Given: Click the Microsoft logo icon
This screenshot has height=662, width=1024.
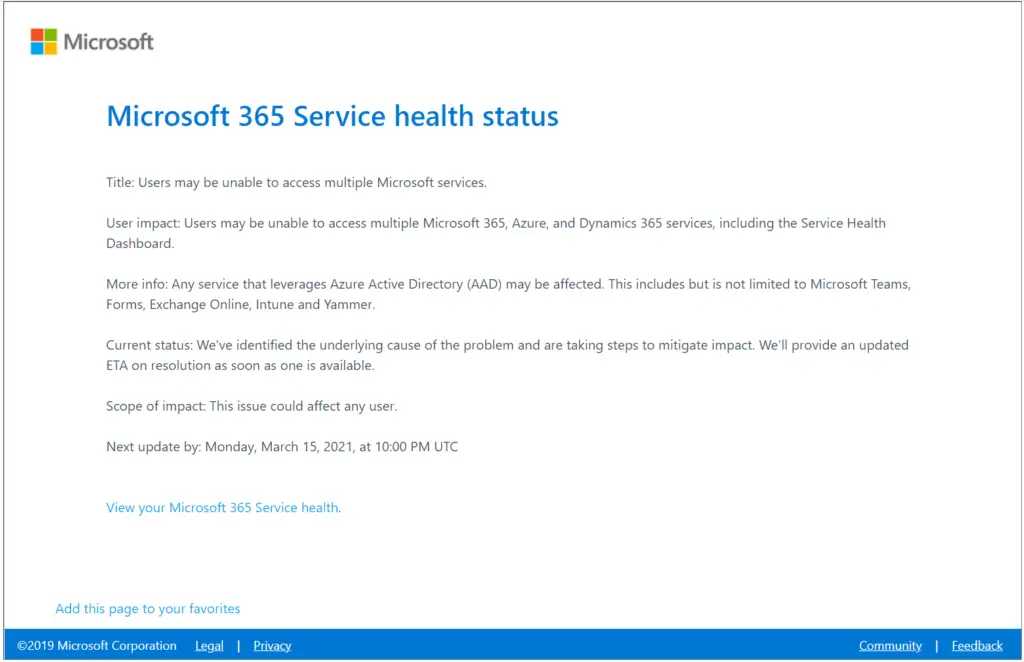Looking at the screenshot, I should click(44, 42).
